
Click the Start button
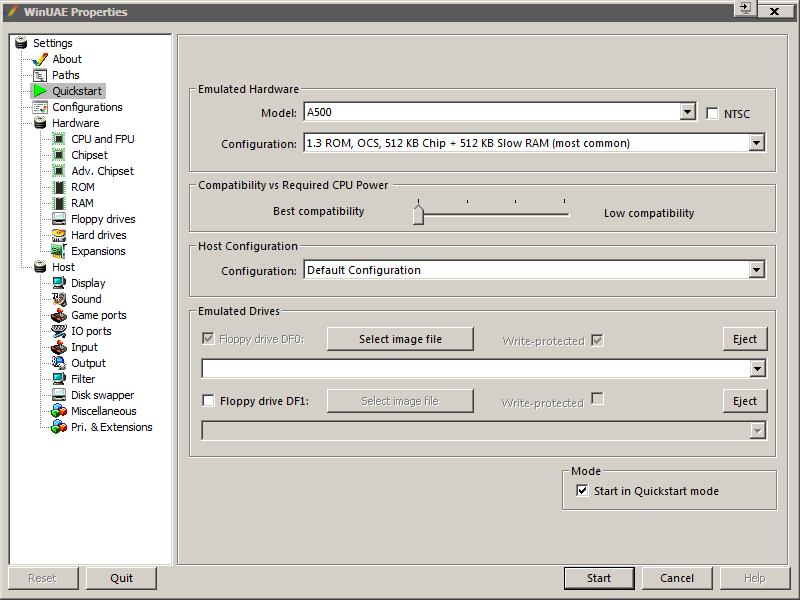coord(599,578)
